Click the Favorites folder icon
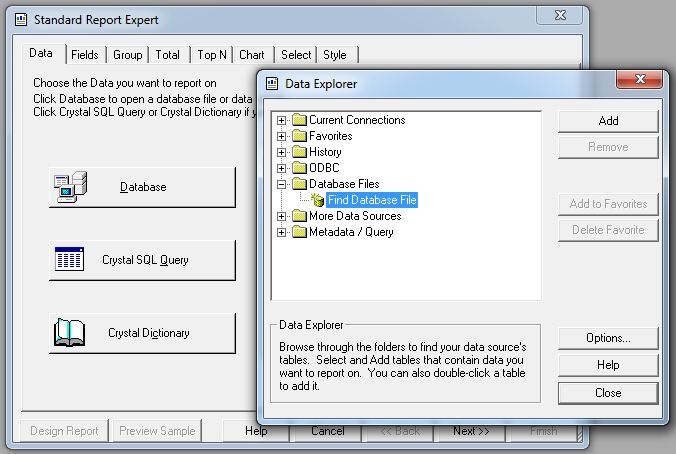 point(299,136)
